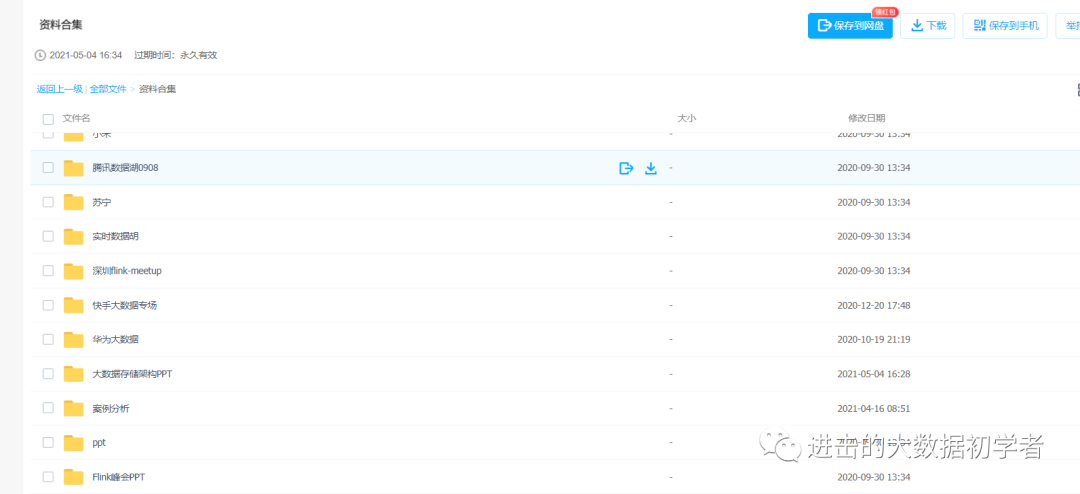Click the folder icon beside 腾讯数据湖0908

[x=74, y=167]
